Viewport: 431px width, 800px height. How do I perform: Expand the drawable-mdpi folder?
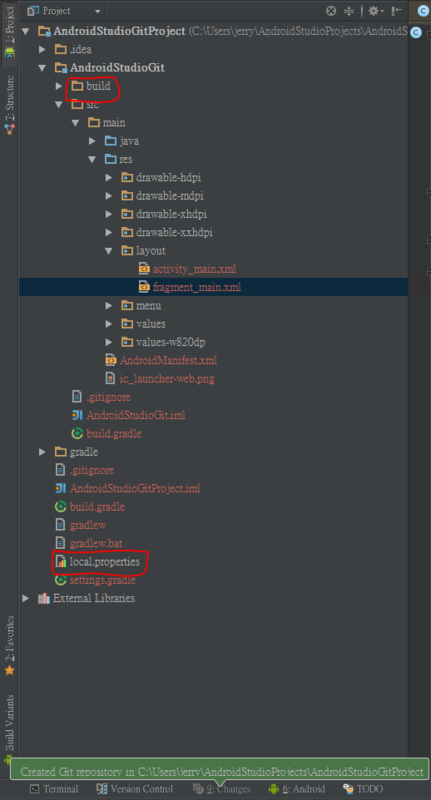(109, 196)
